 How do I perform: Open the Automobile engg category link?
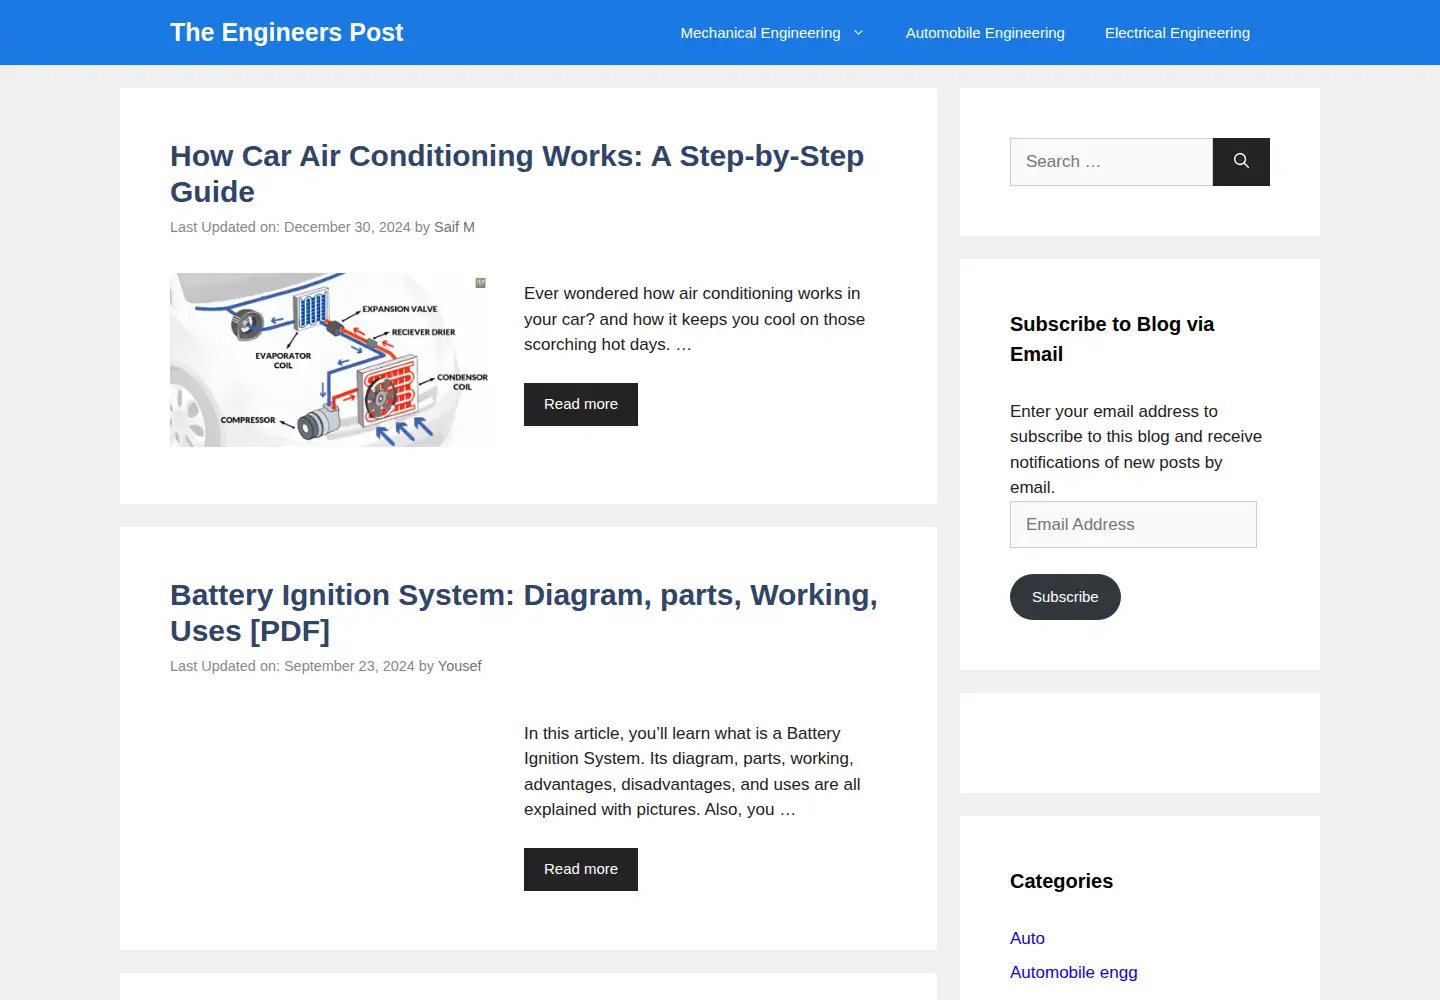[x=1073, y=972]
